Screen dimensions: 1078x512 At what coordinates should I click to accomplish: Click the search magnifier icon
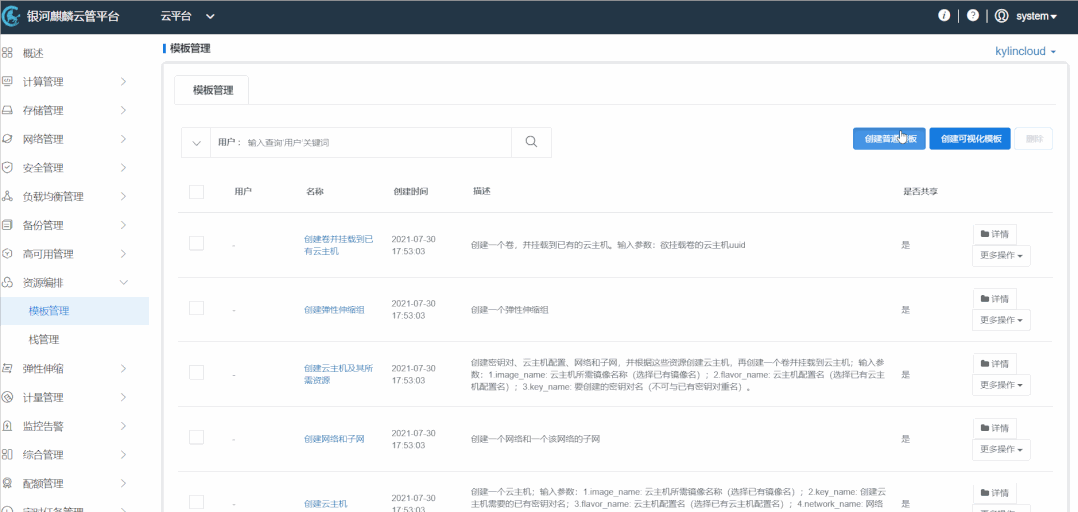coord(531,142)
